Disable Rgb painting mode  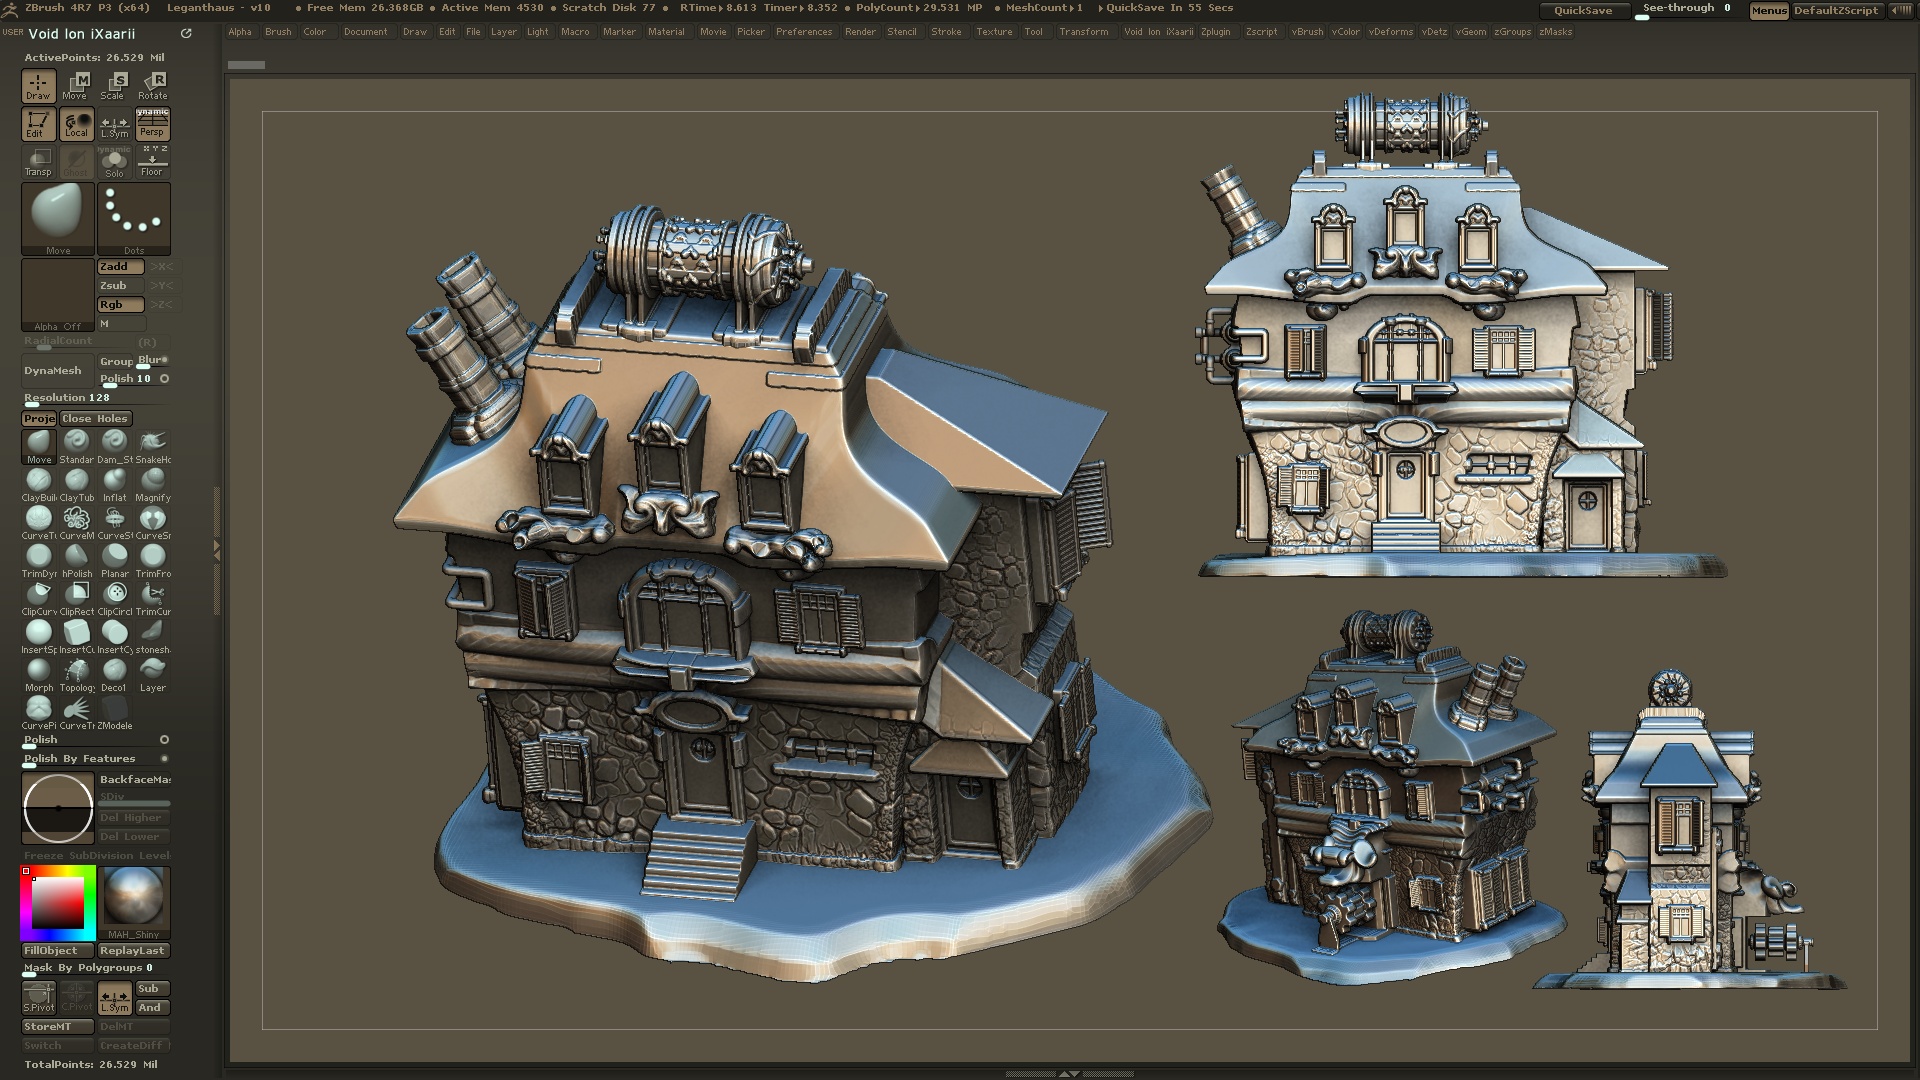[x=120, y=304]
